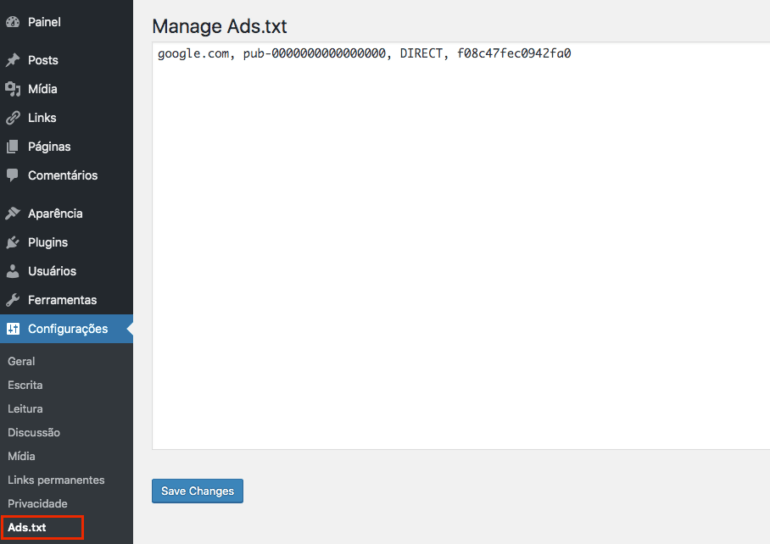Open the Usuários menu label
The width and height of the screenshot is (770, 544).
tap(52, 271)
